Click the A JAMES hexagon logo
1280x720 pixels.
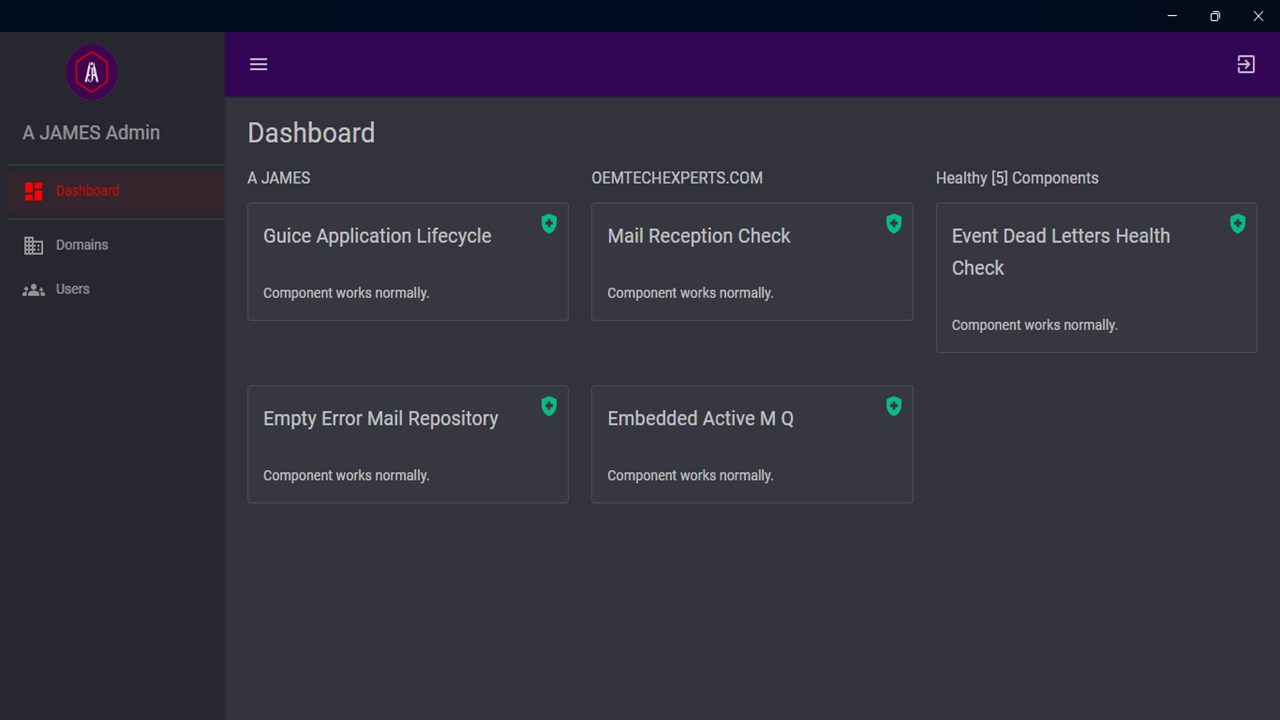[x=92, y=72]
